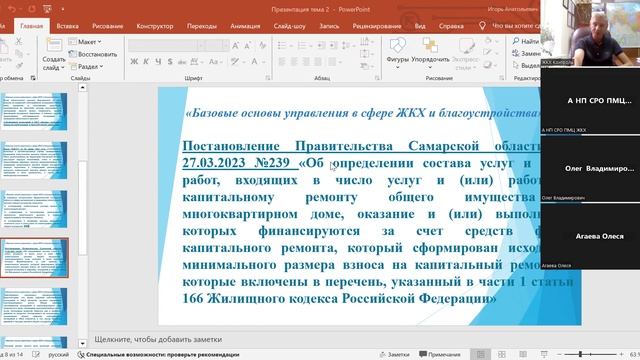
Task: Select the normal view icon in status bar
Action: coord(480,354)
